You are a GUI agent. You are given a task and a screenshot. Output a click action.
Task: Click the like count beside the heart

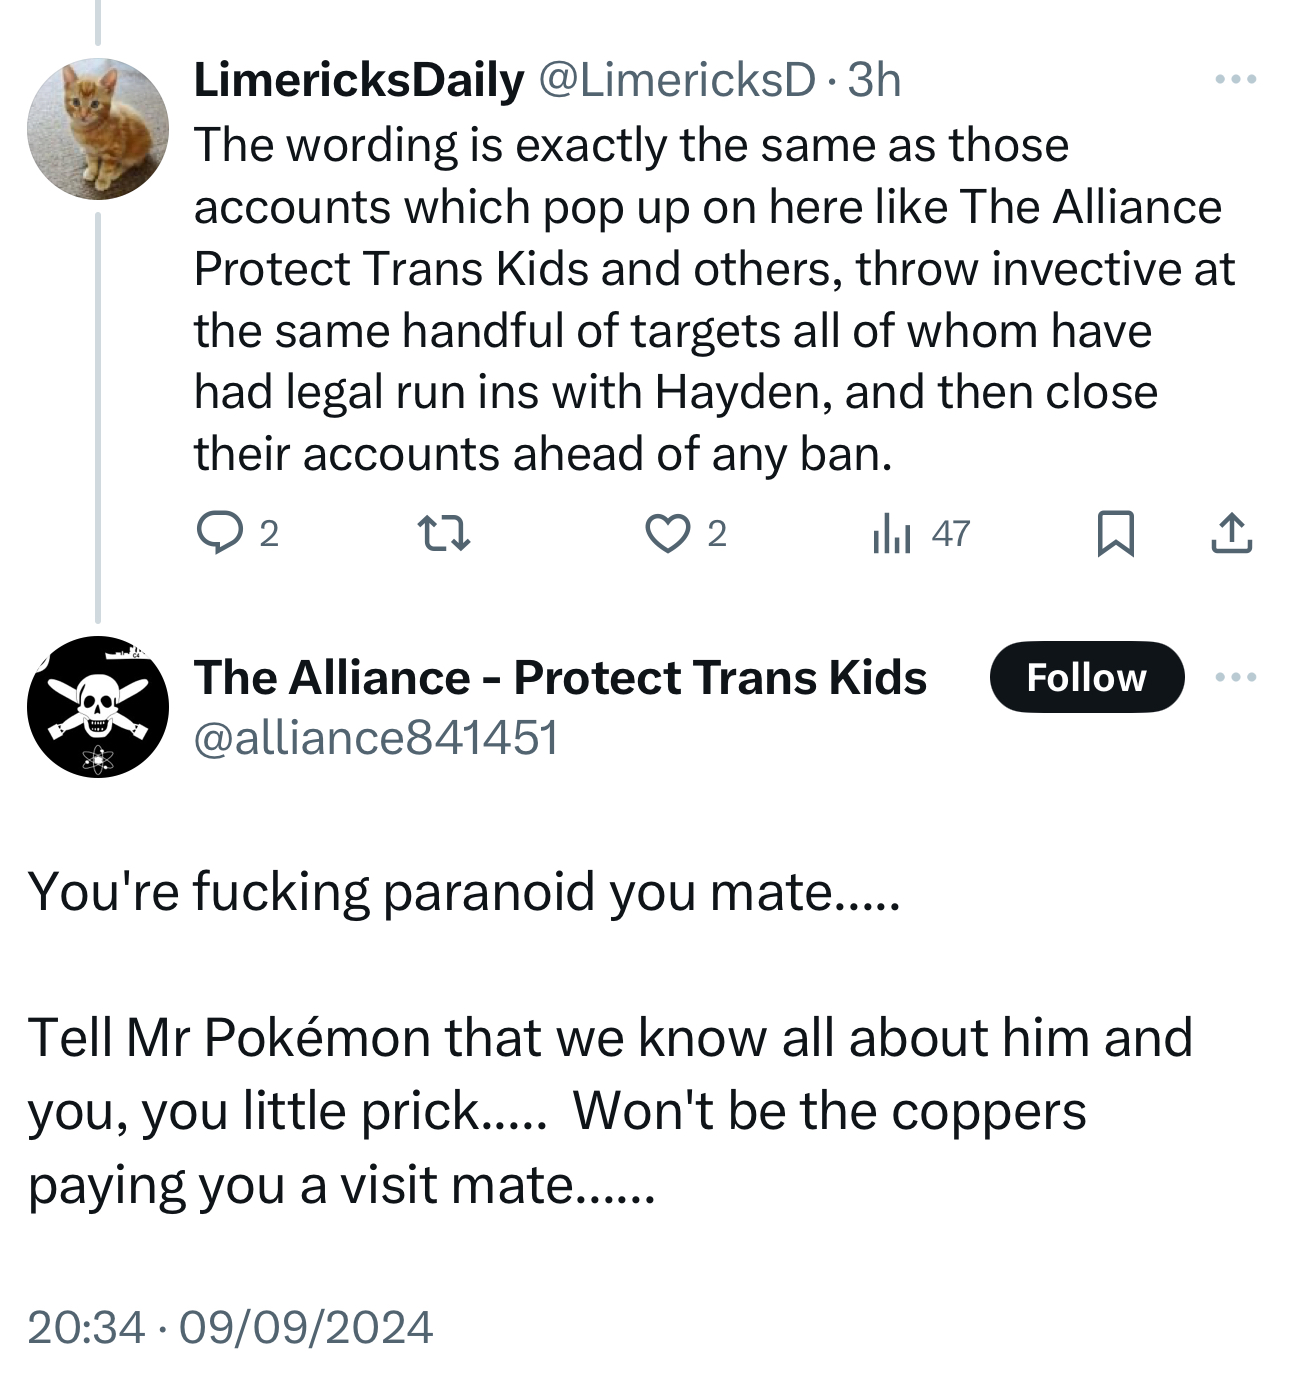coord(717,534)
